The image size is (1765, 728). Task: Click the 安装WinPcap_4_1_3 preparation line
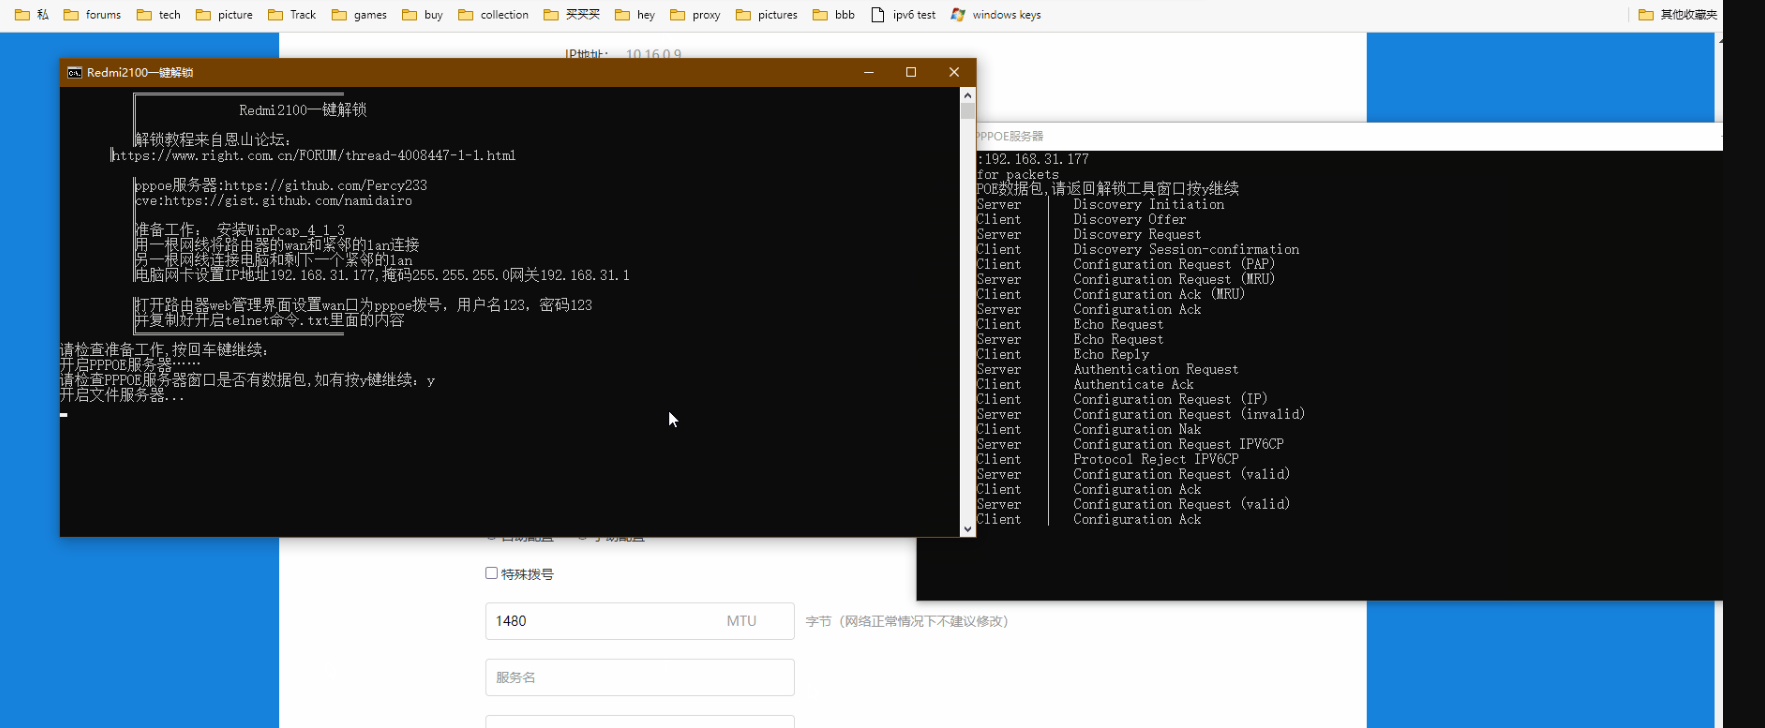click(240, 230)
